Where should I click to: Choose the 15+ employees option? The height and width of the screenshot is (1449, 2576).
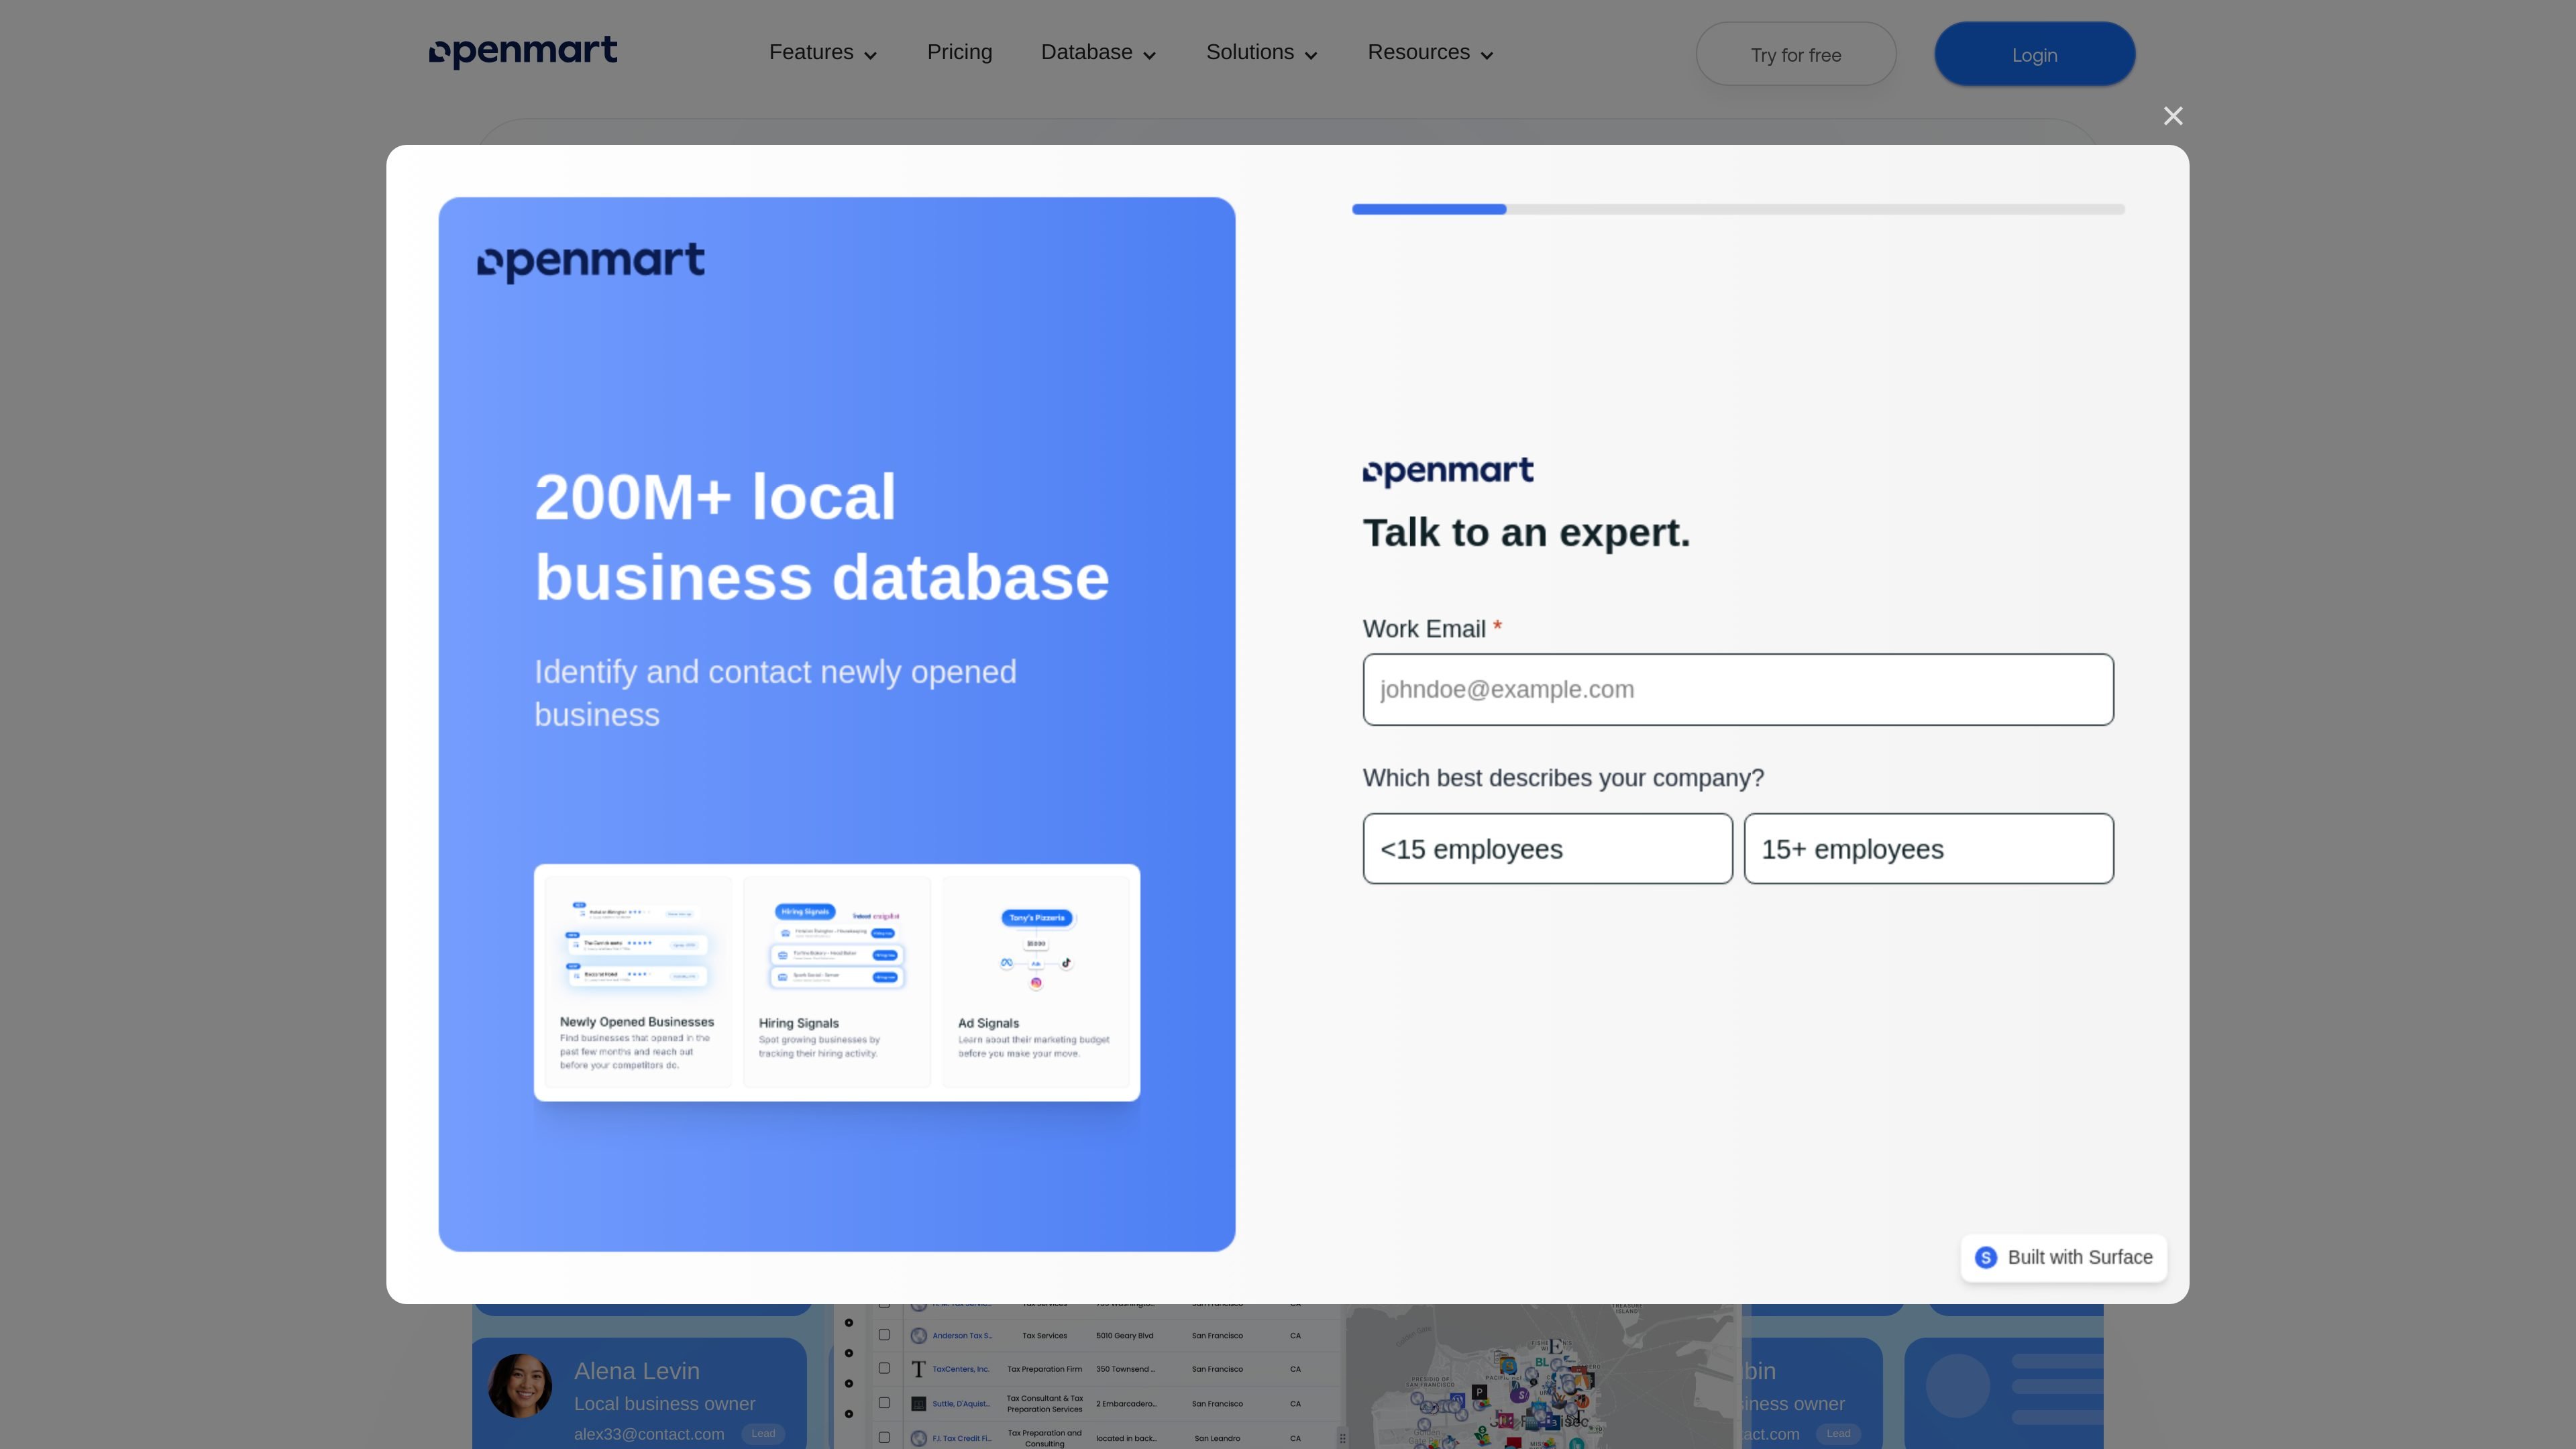pyautogui.click(x=1928, y=849)
